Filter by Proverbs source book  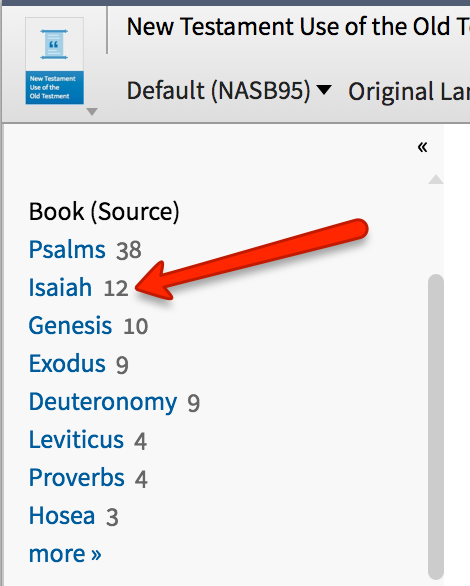77,478
